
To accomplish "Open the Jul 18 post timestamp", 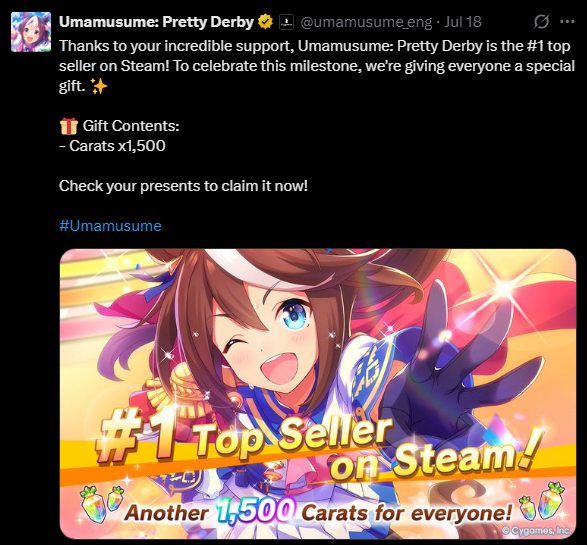I will 463,22.
